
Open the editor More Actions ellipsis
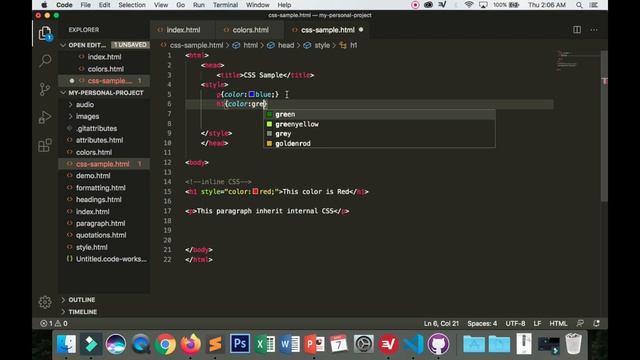coord(594,30)
